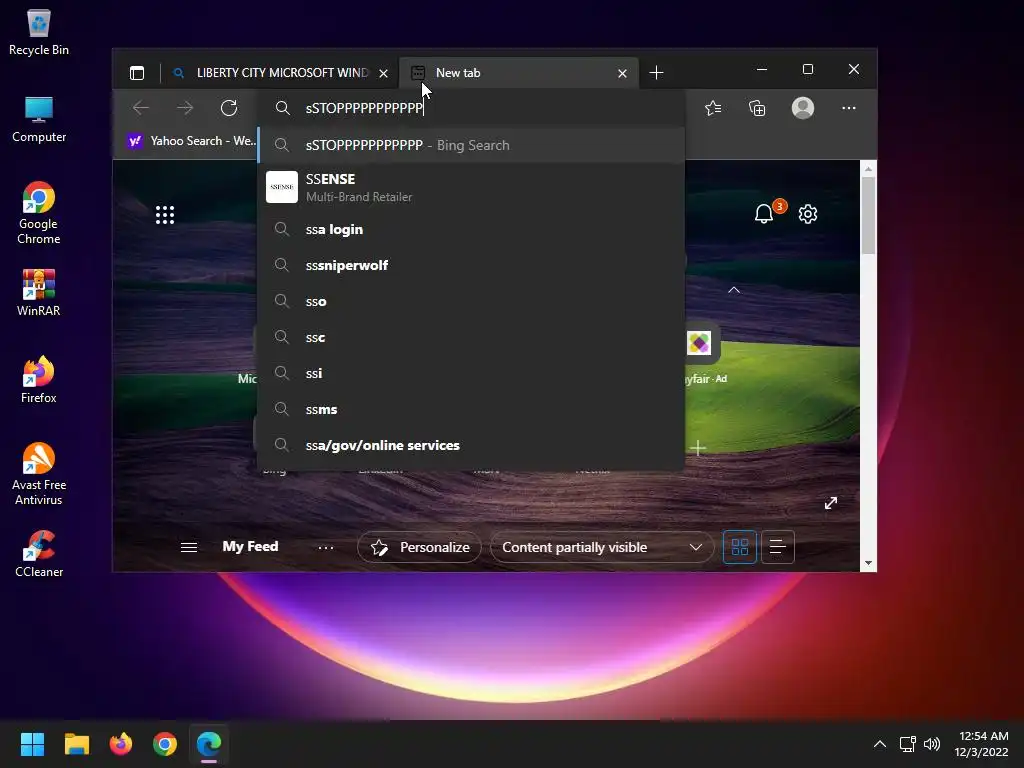This screenshot has height=768, width=1024.
Task: Open My Feed heading
Action: click(250, 547)
